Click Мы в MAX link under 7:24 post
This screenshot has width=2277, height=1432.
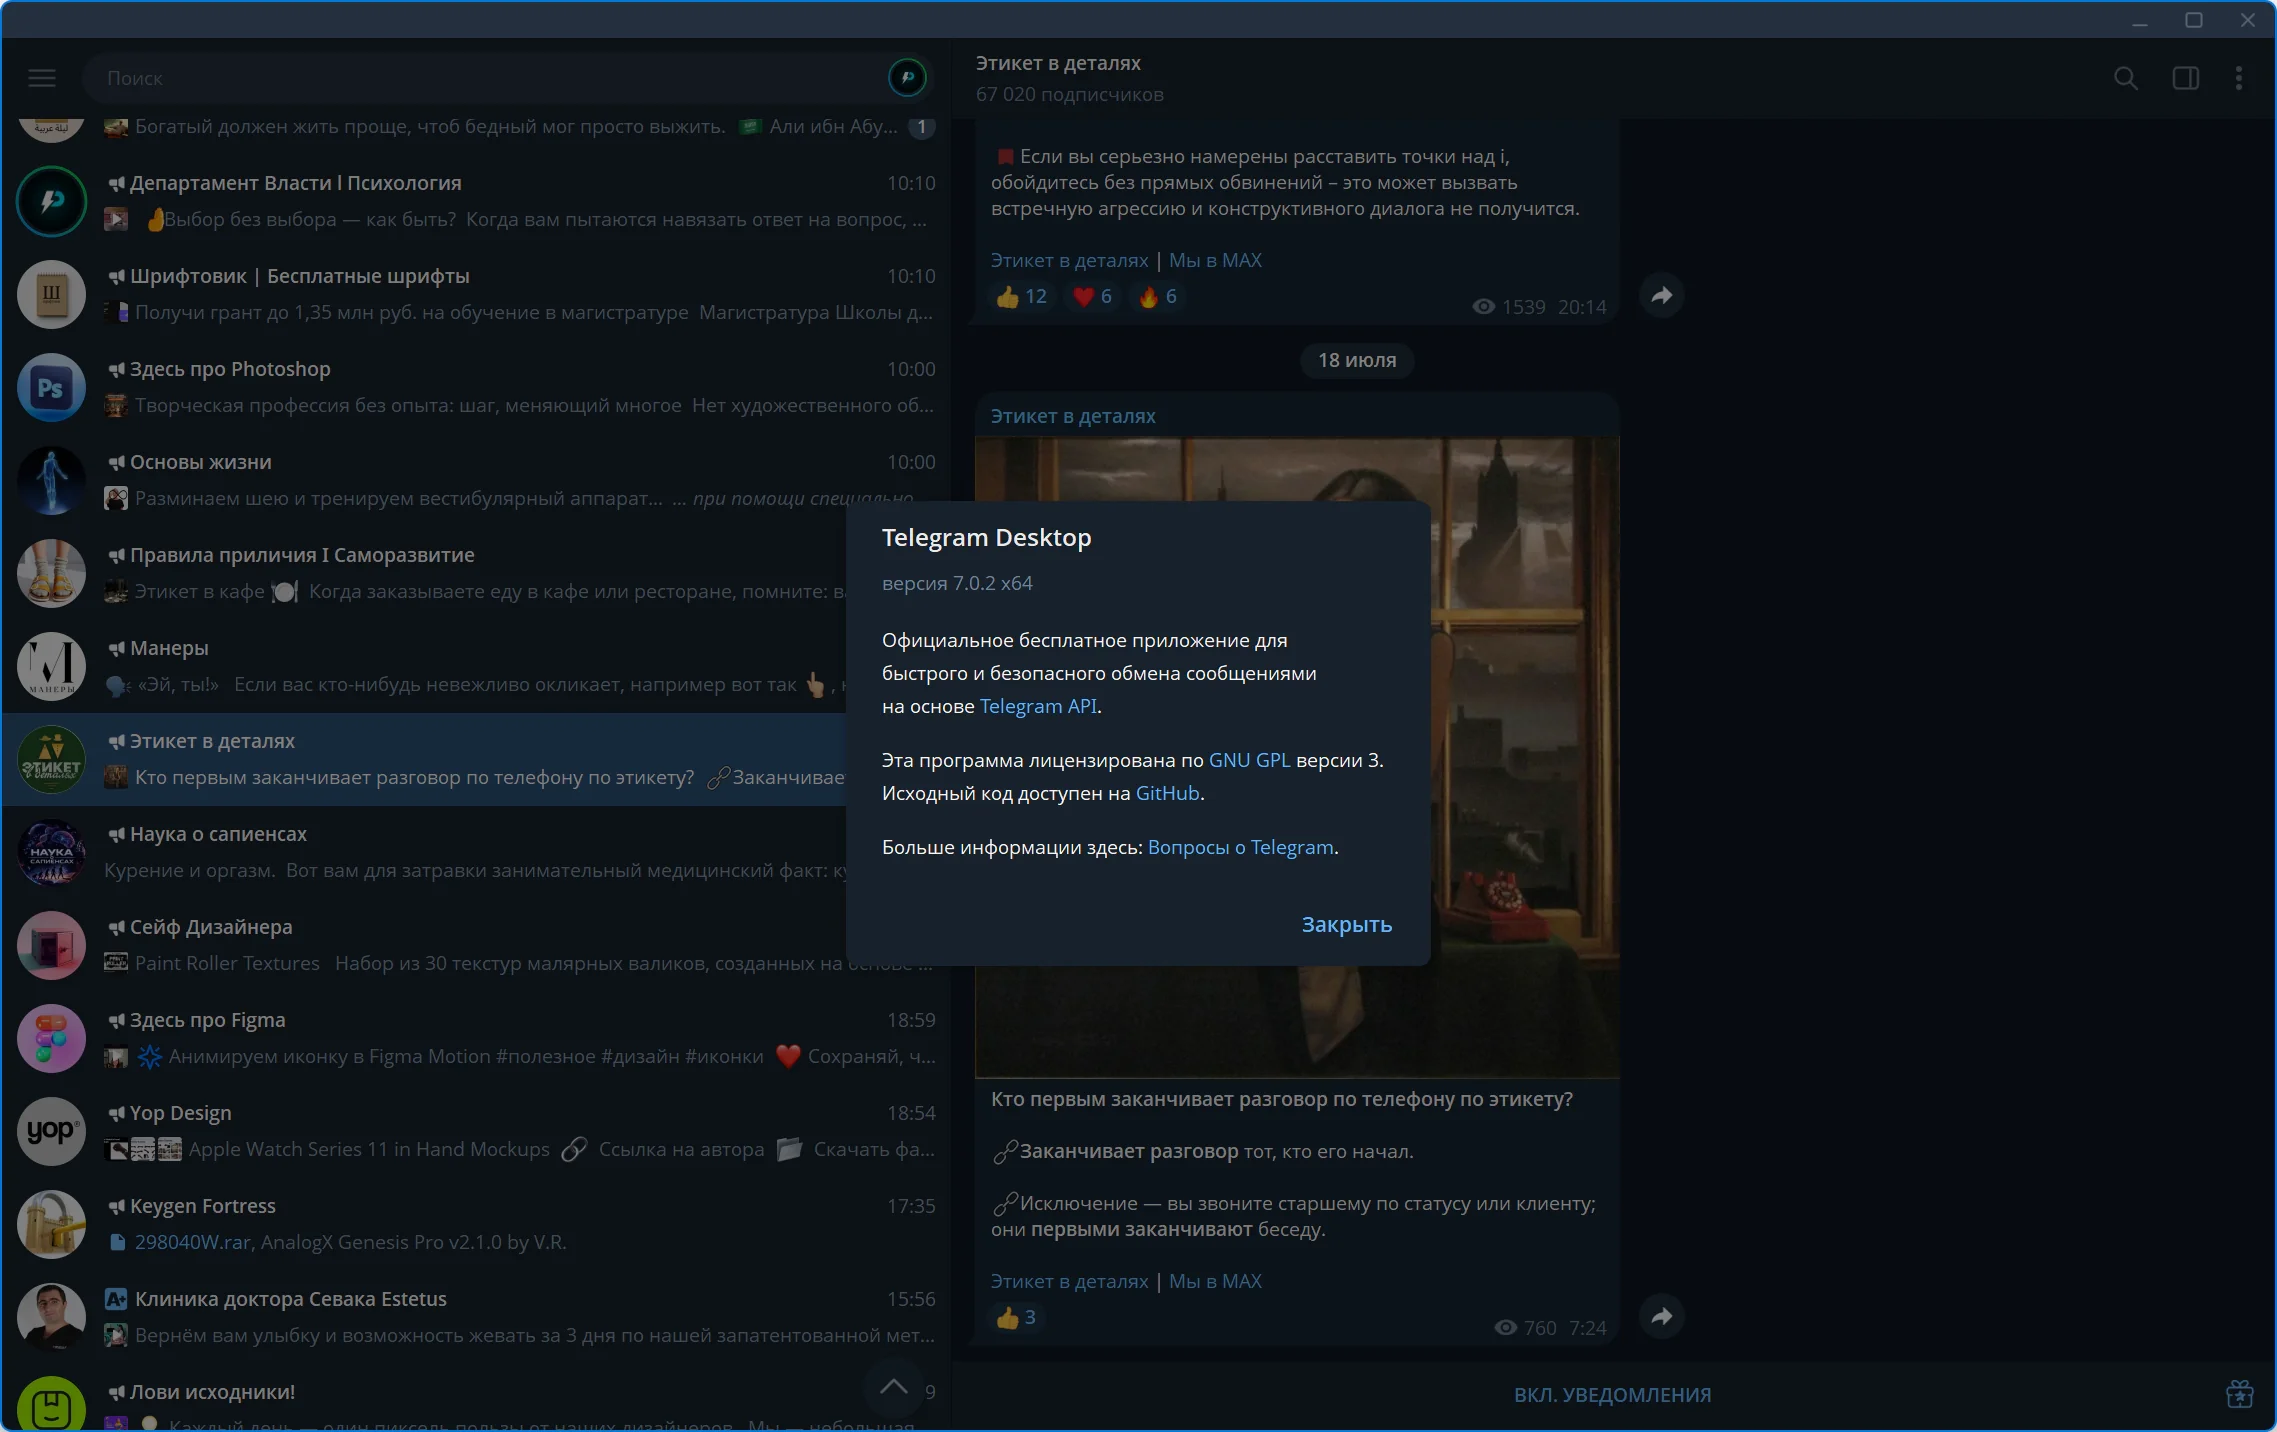[x=1215, y=1281]
